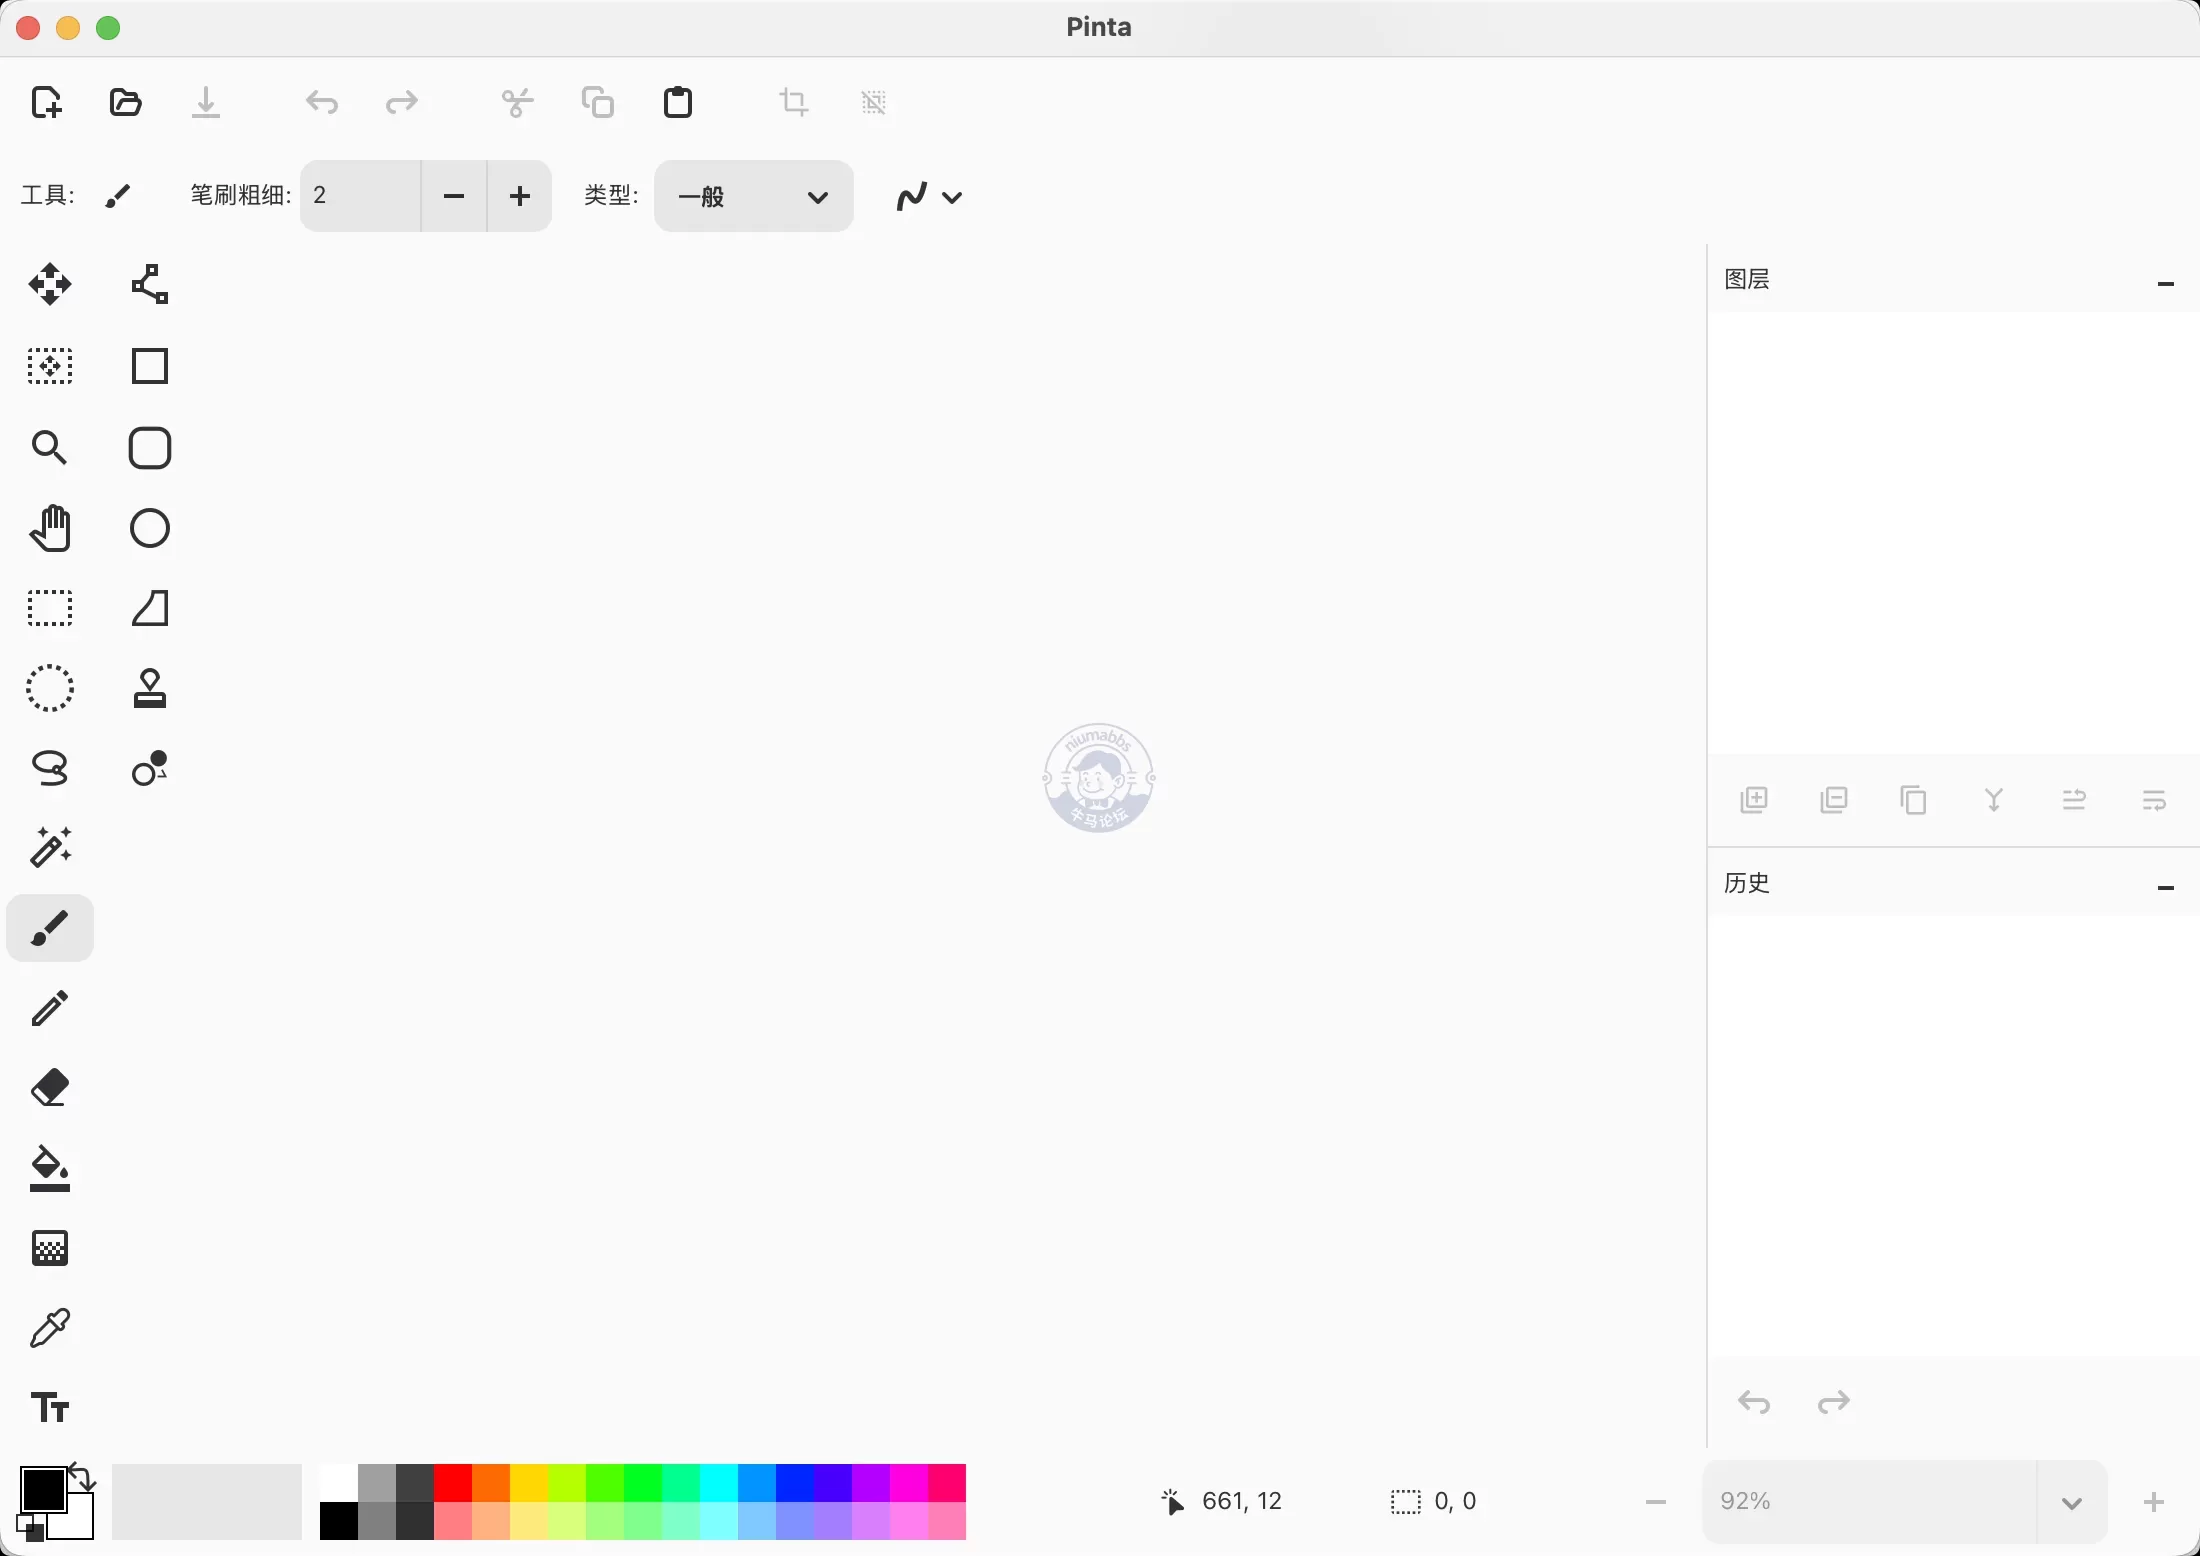Select the Text tool
Screen dimensions: 2200x1556
50,1408
